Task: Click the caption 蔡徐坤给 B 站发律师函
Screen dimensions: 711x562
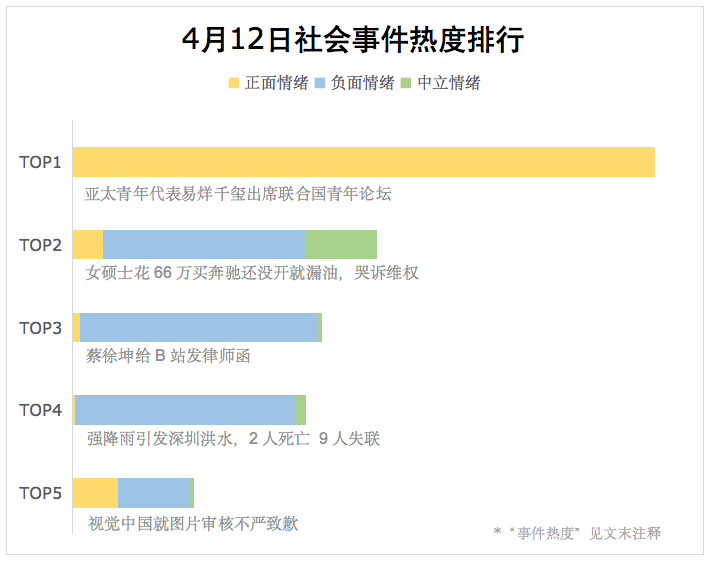Action: [168, 356]
